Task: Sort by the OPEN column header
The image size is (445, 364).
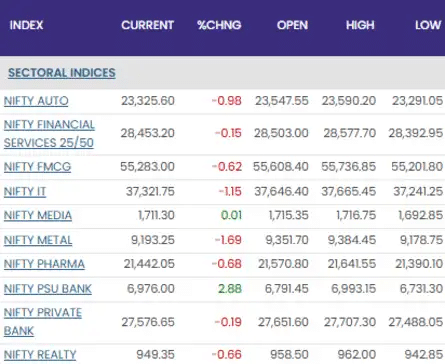Action: click(292, 25)
